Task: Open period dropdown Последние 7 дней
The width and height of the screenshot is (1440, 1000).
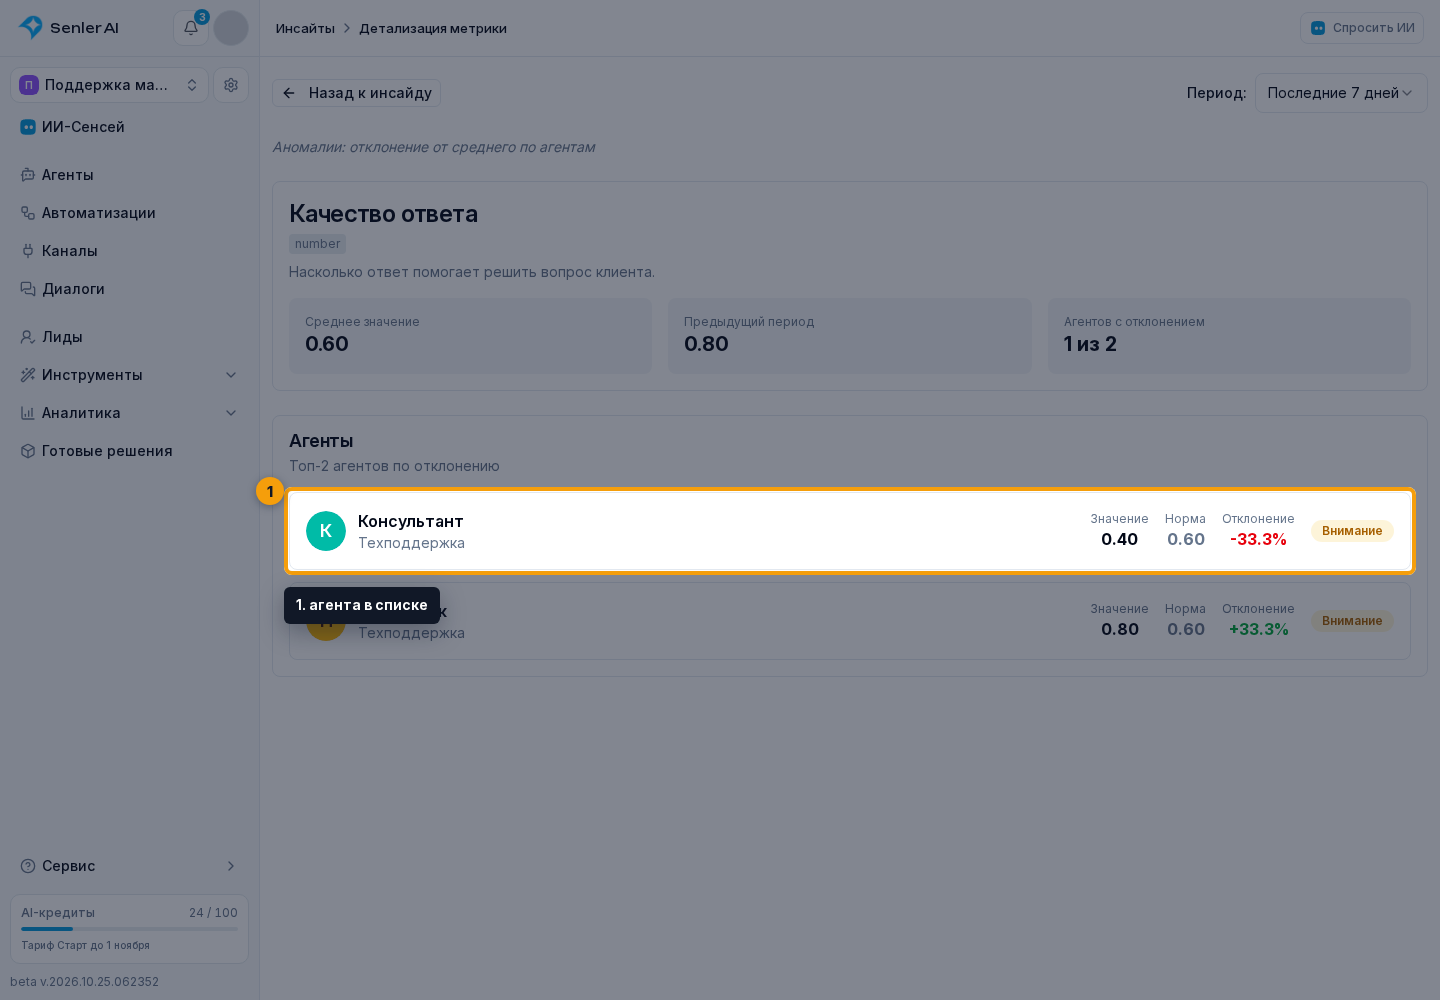Action: (x=1341, y=93)
